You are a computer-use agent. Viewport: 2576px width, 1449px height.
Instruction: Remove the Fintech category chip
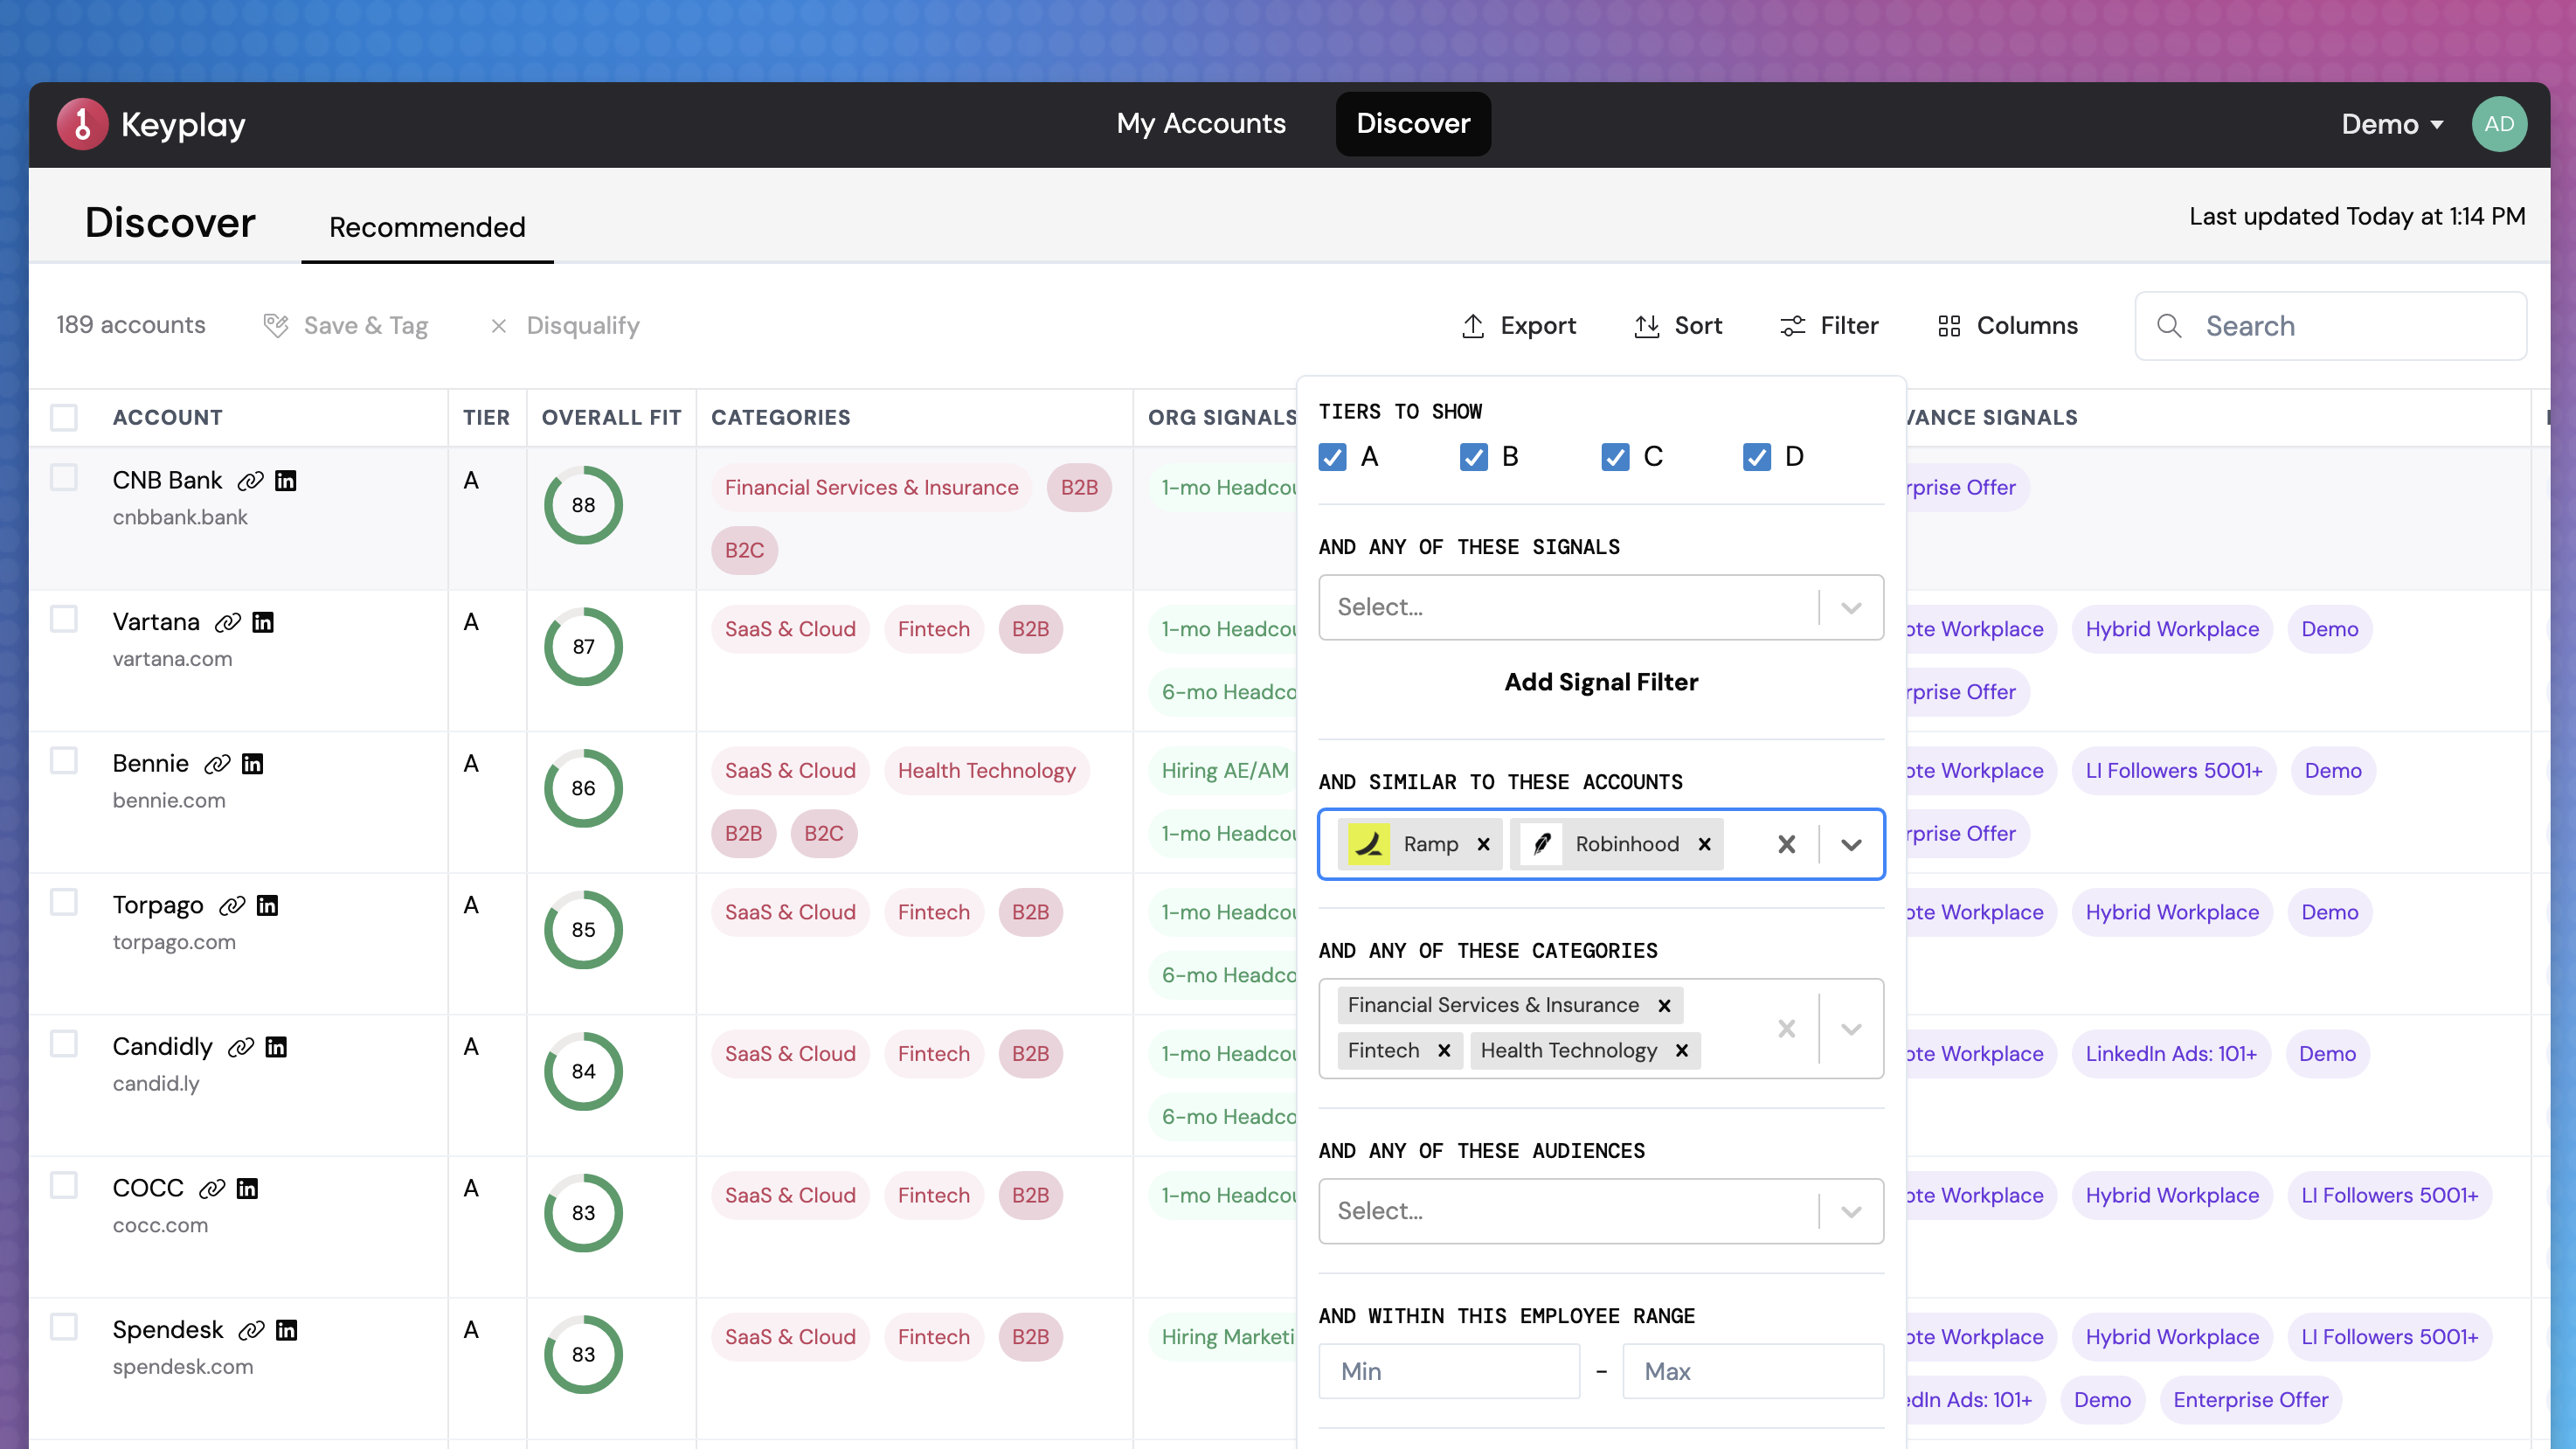tap(1444, 1050)
